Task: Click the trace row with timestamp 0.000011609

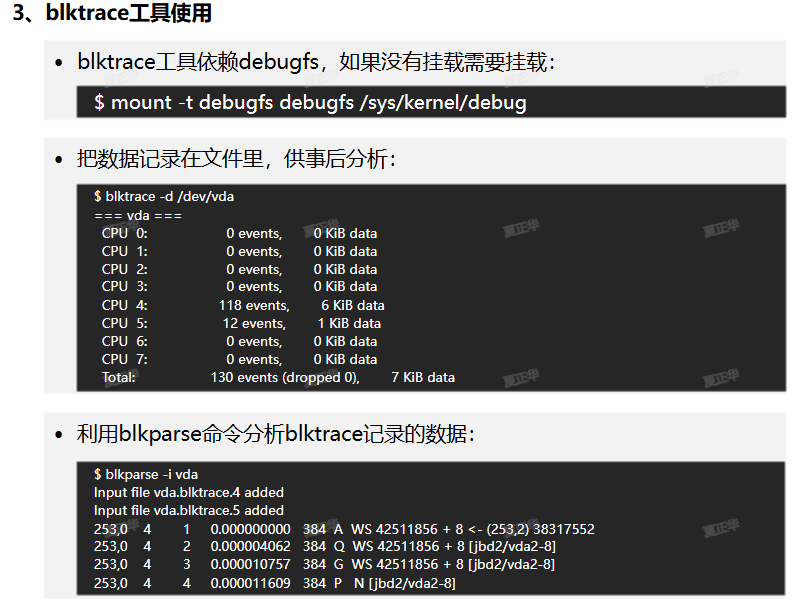Action: click(275, 583)
